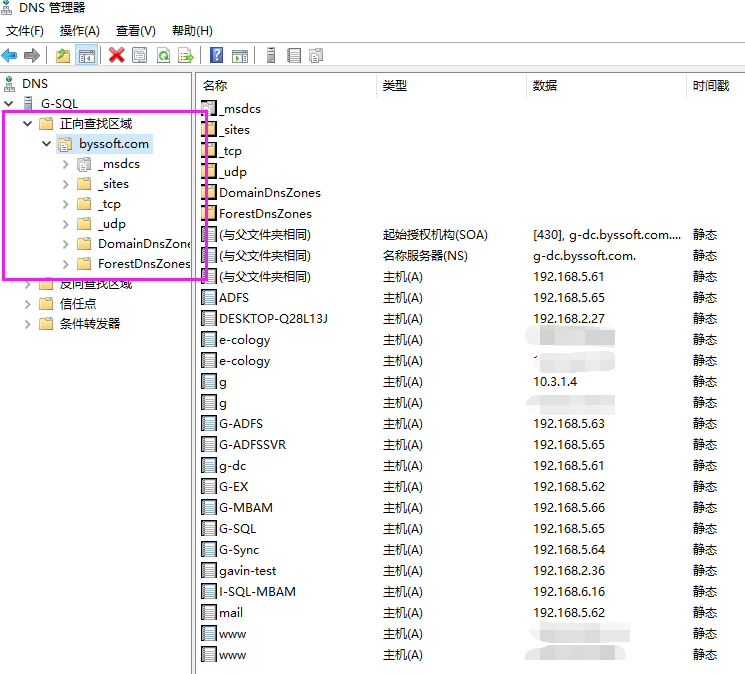Viewport: 745px width, 674px height.
Task: Click folder icon beside ForestDnsZones in list
Action: click(209, 214)
